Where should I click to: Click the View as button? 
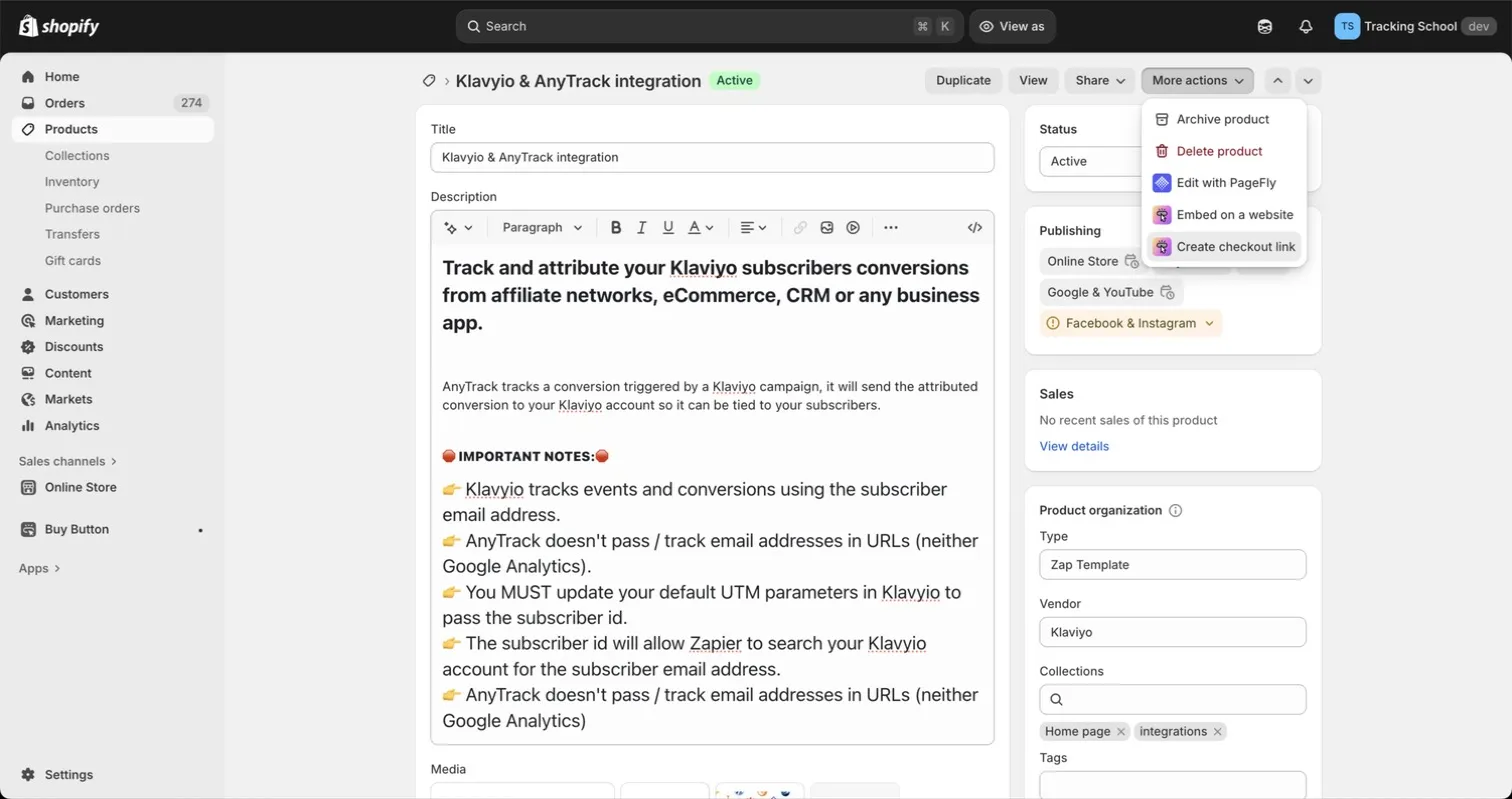[1012, 26]
